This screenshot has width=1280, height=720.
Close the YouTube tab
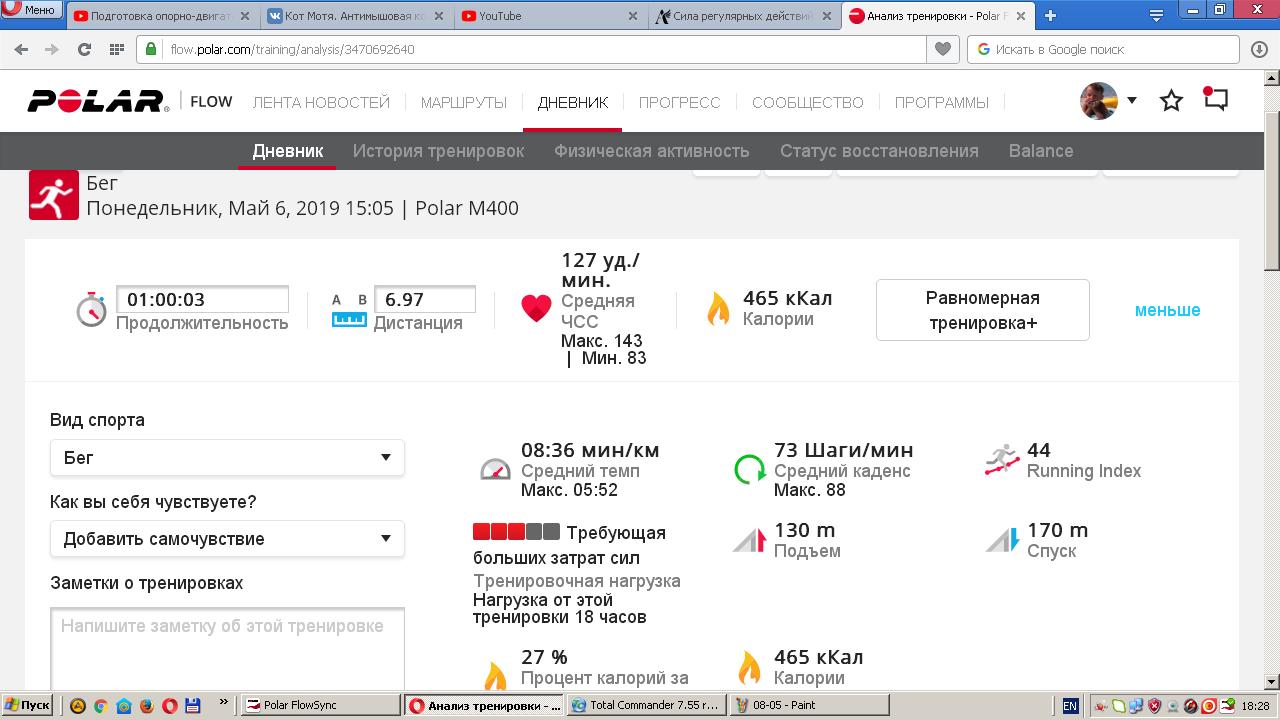click(633, 16)
